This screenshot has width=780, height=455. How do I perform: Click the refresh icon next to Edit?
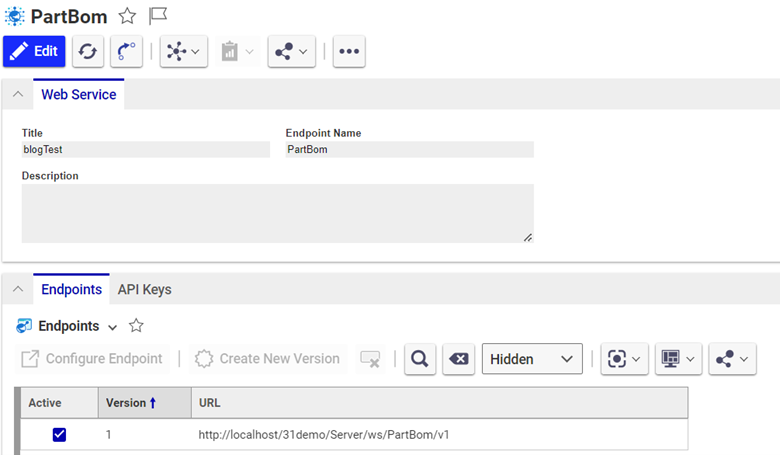coord(88,51)
